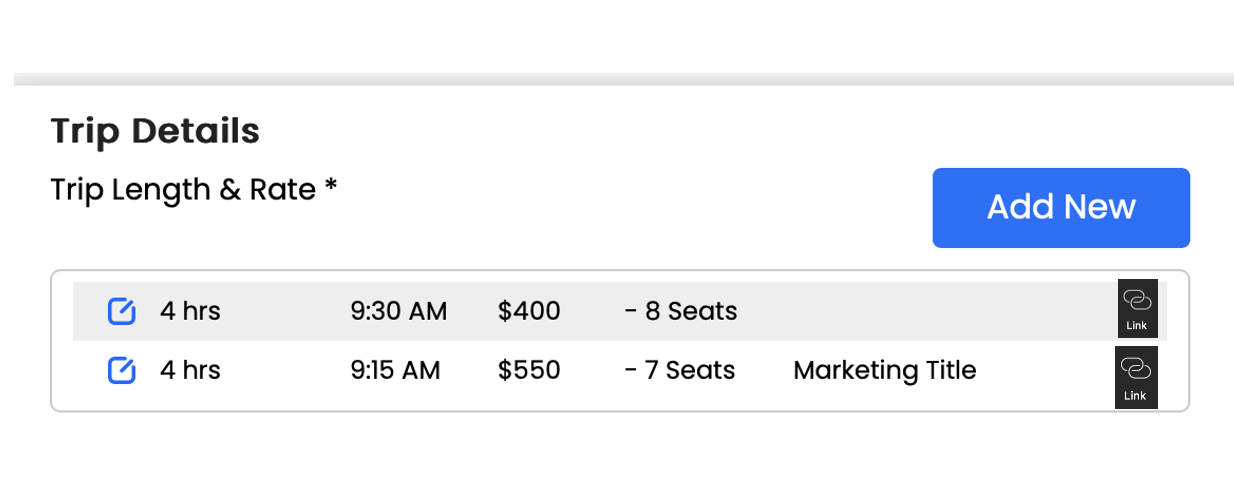Click the Trip Length & Rate label
Image resolution: width=1234 pixels, height=478 pixels.
click(183, 189)
